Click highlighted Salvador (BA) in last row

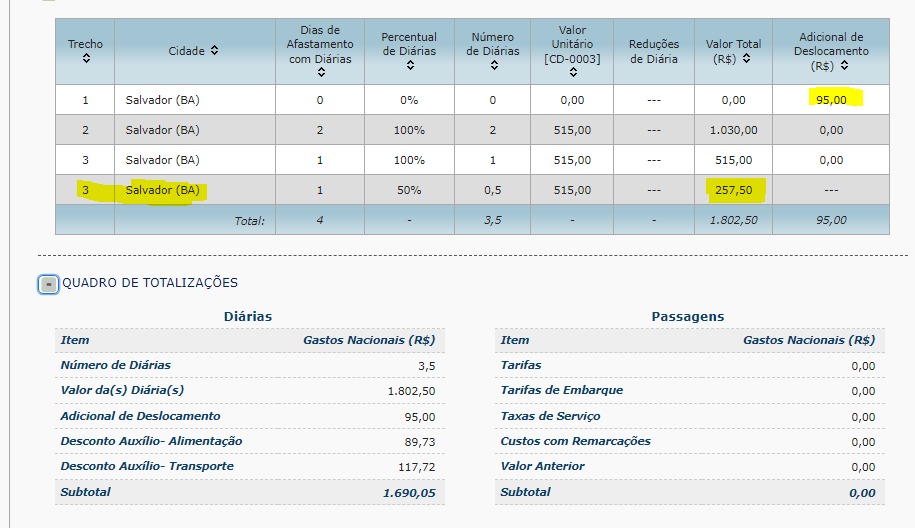(x=162, y=190)
